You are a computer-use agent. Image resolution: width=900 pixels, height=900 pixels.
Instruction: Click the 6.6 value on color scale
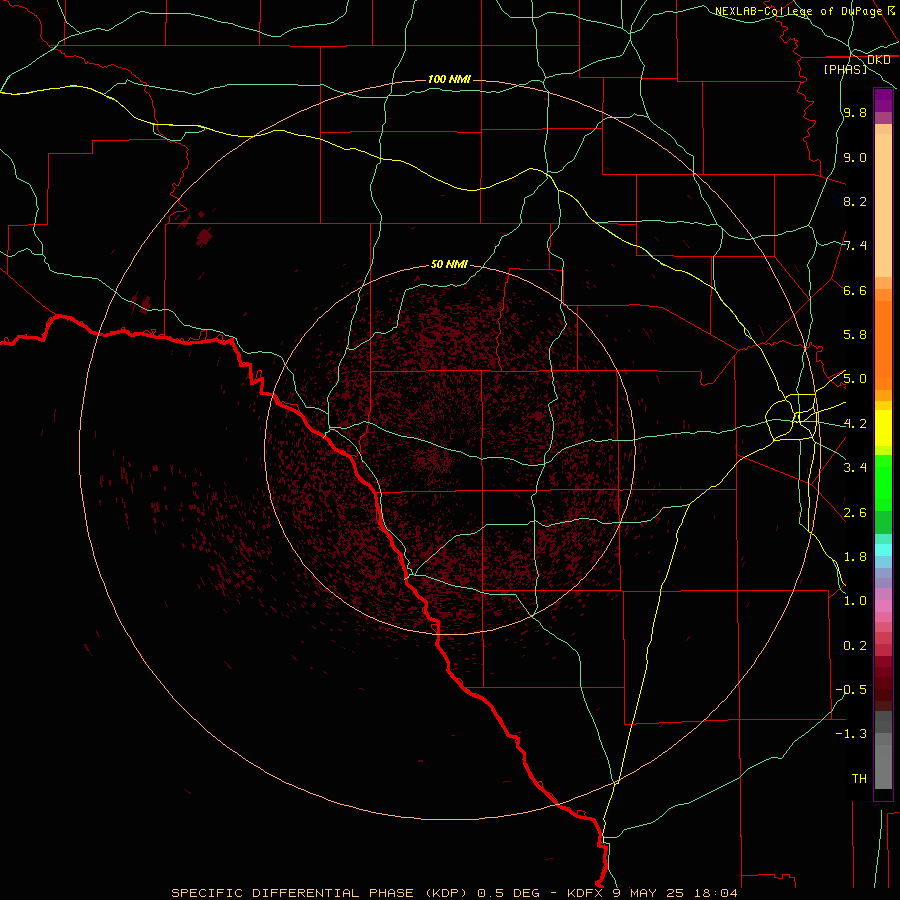click(x=855, y=290)
